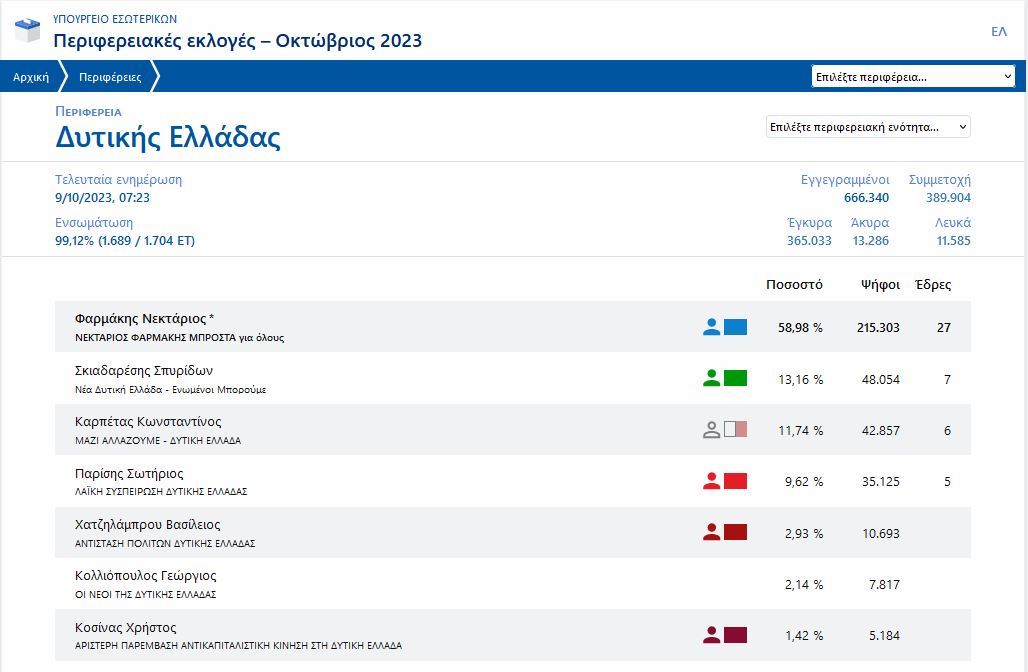Click the ballot box logo icon
This screenshot has width=1028, height=672.
coord(28,30)
